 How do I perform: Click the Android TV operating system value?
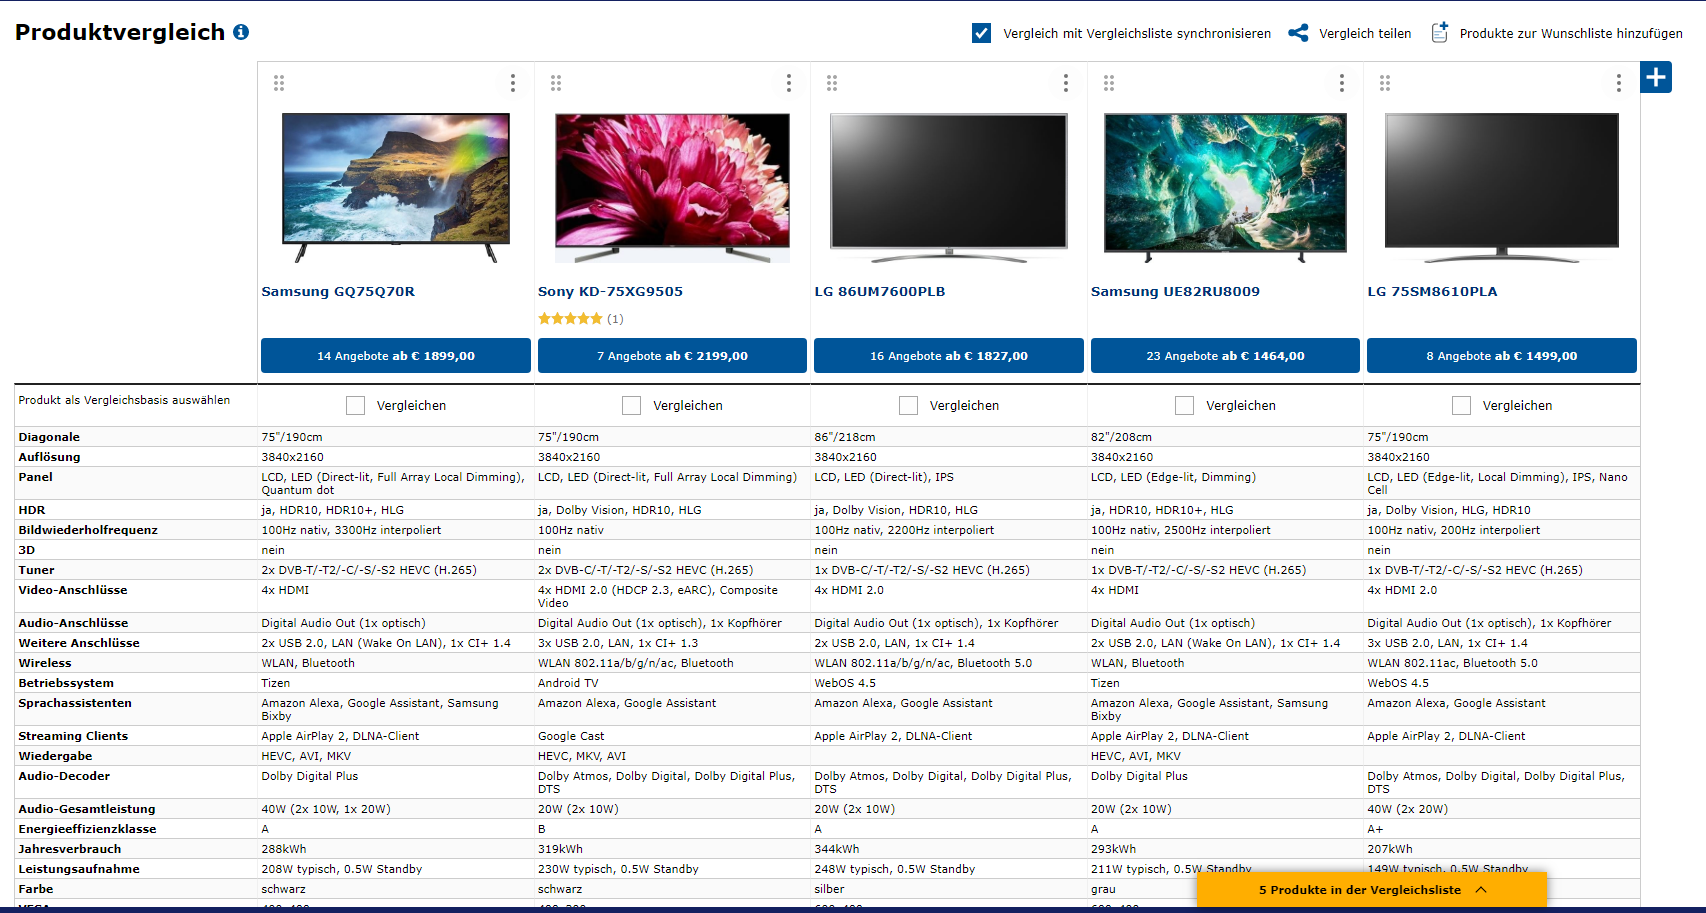point(568,683)
